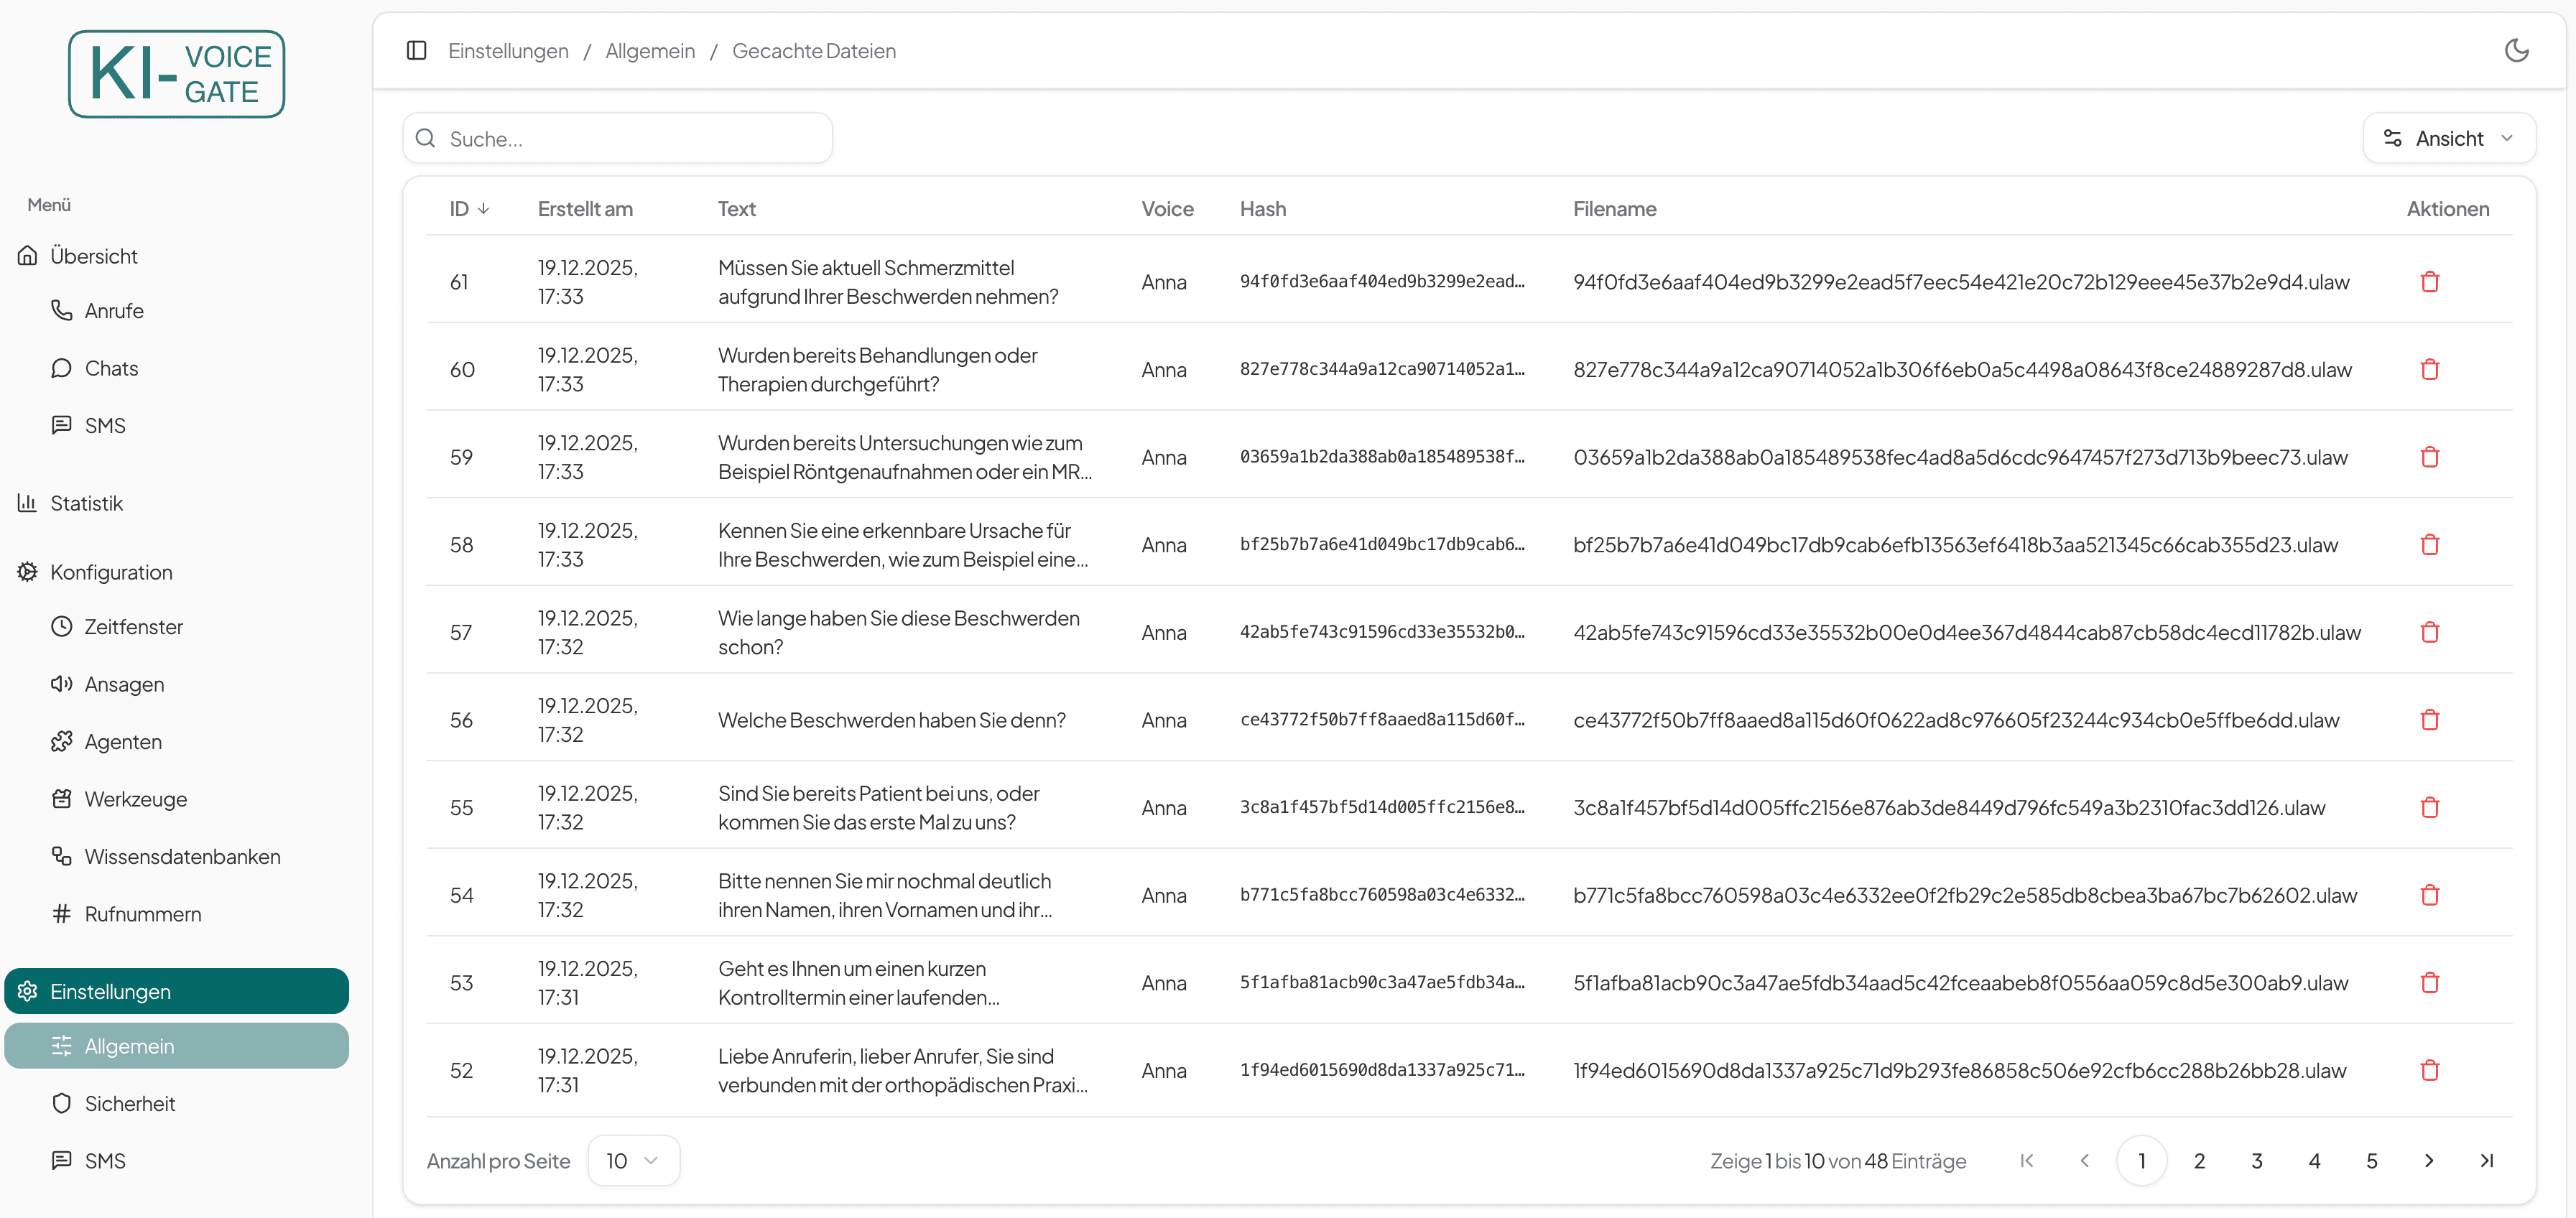
Task: Open Agenten configuration page
Action: click(x=123, y=741)
